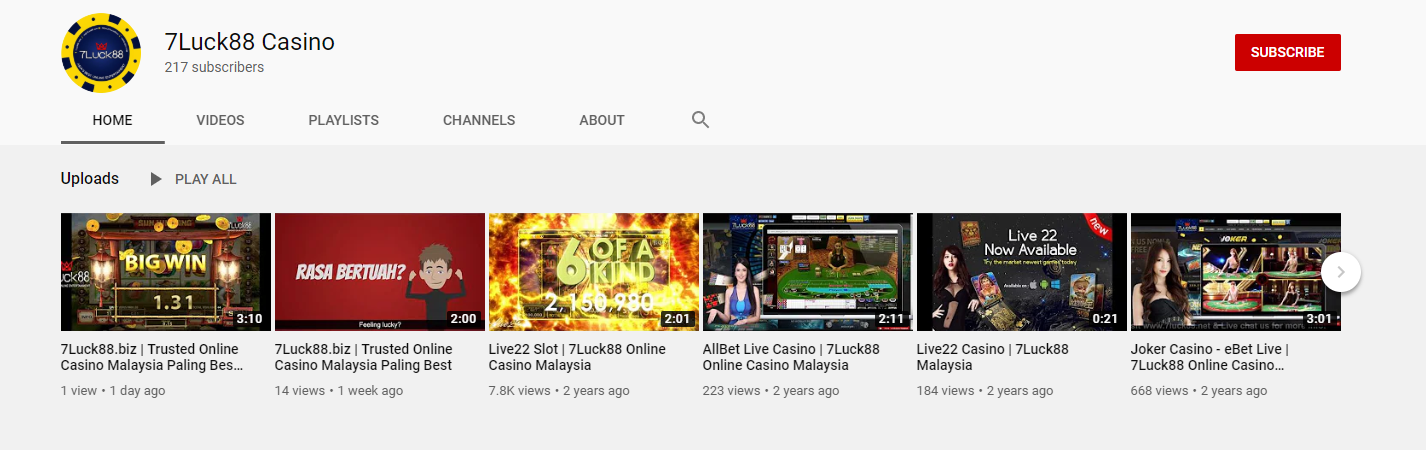Open the Live 22 Now Available thumbnail
This screenshot has width=1426, height=450.
[x=1022, y=272]
